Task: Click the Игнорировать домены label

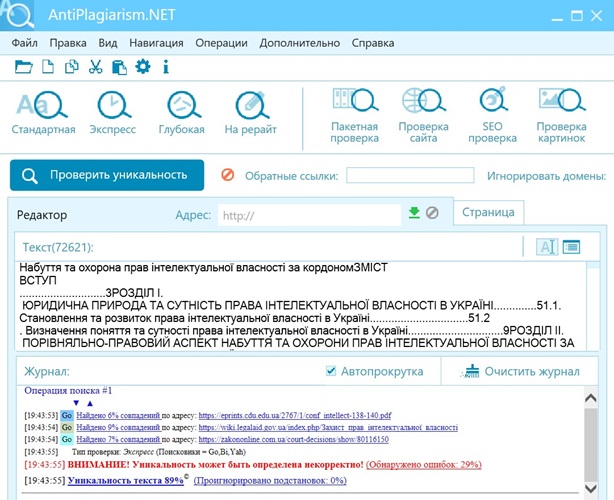Action: tap(546, 176)
